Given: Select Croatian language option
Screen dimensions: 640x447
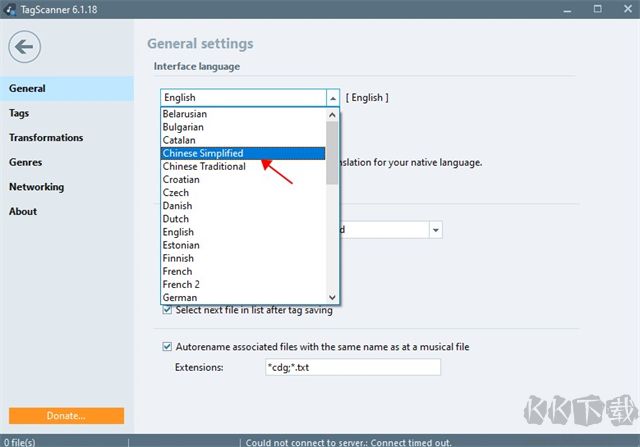Looking at the screenshot, I should click(243, 179).
